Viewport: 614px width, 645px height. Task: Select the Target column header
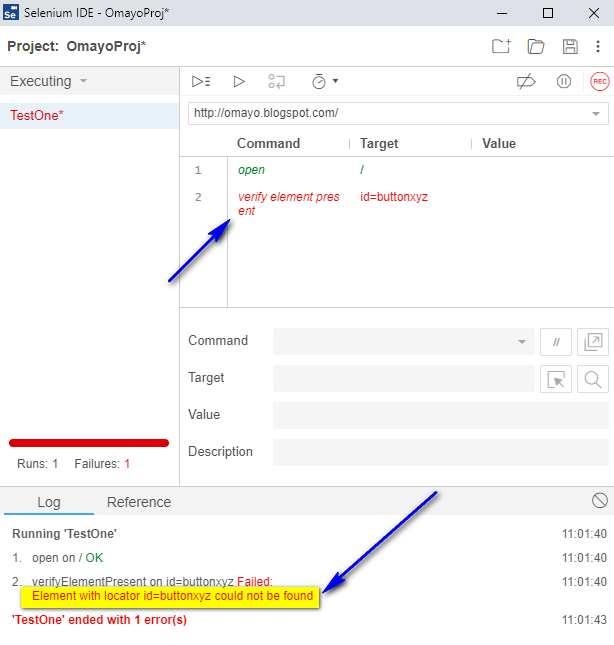pos(379,144)
